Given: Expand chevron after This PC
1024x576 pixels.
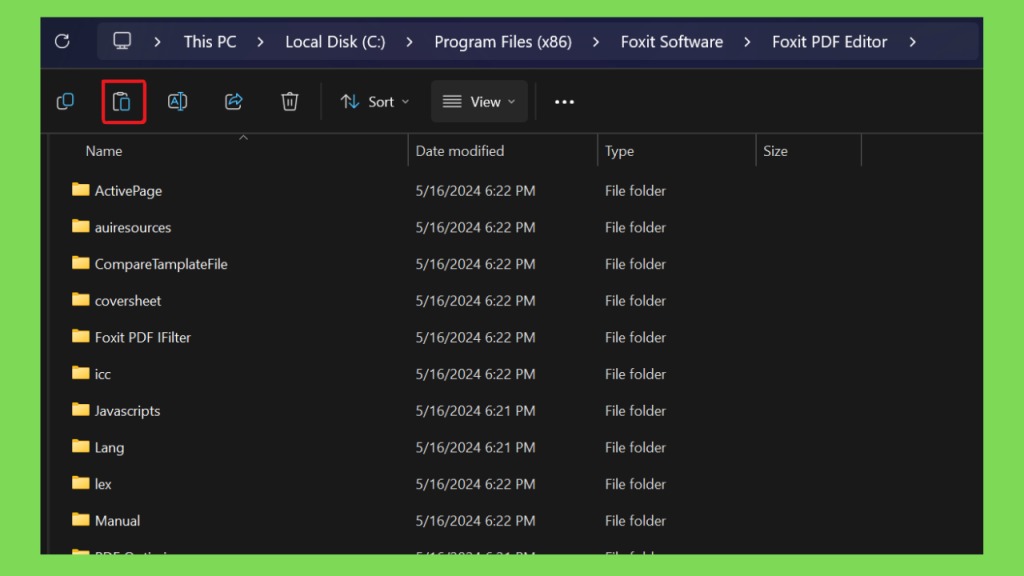Looking at the screenshot, I should coord(261,42).
